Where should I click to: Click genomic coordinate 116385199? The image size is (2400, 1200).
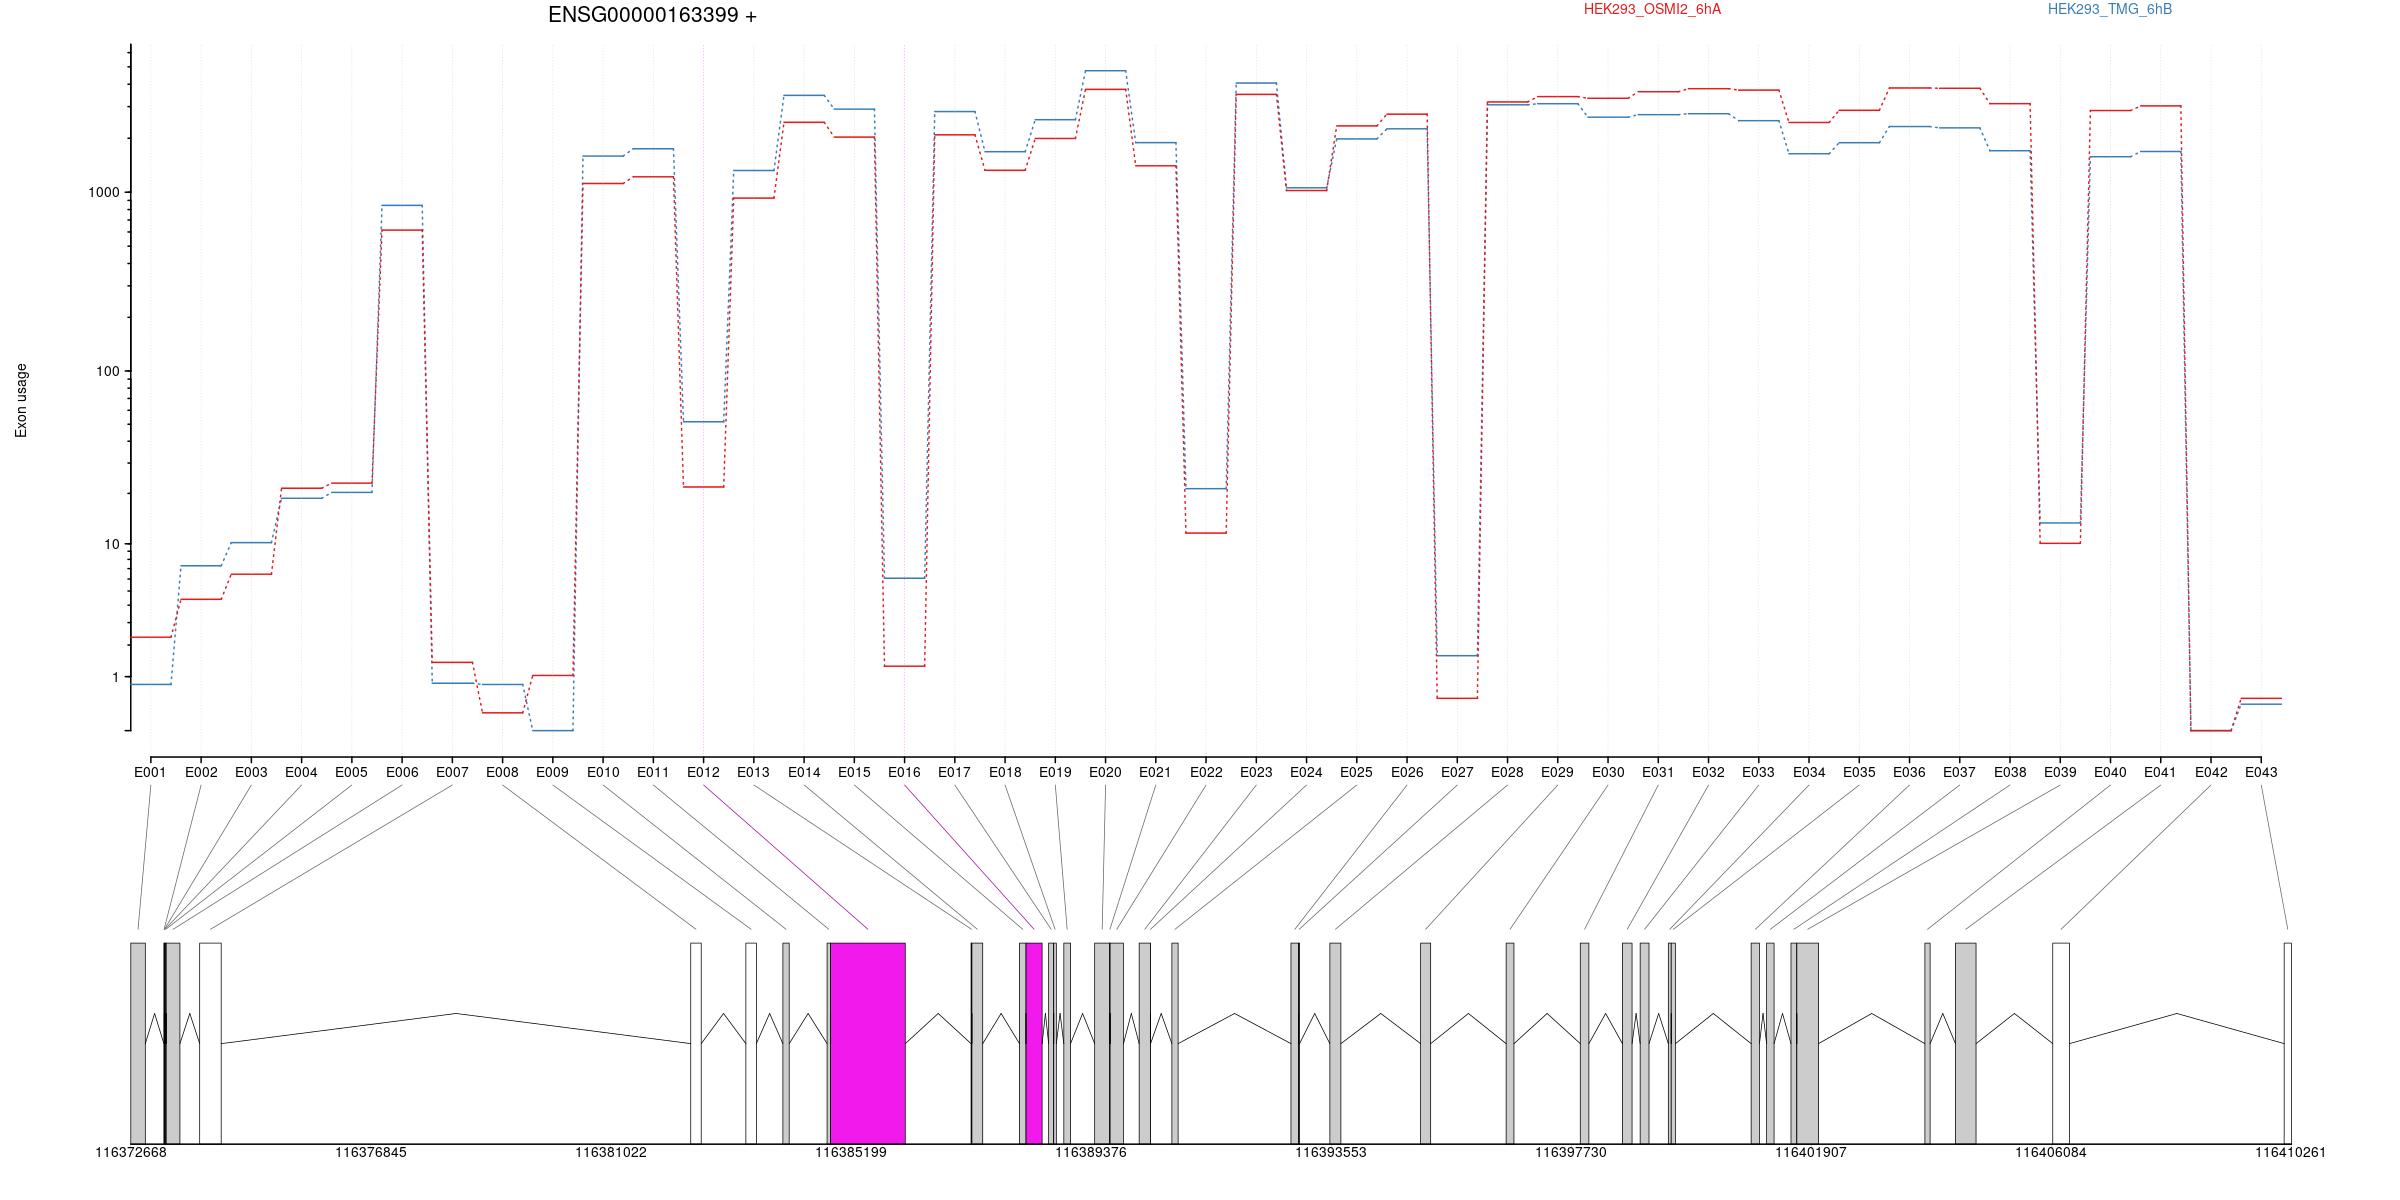point(851,1152)
